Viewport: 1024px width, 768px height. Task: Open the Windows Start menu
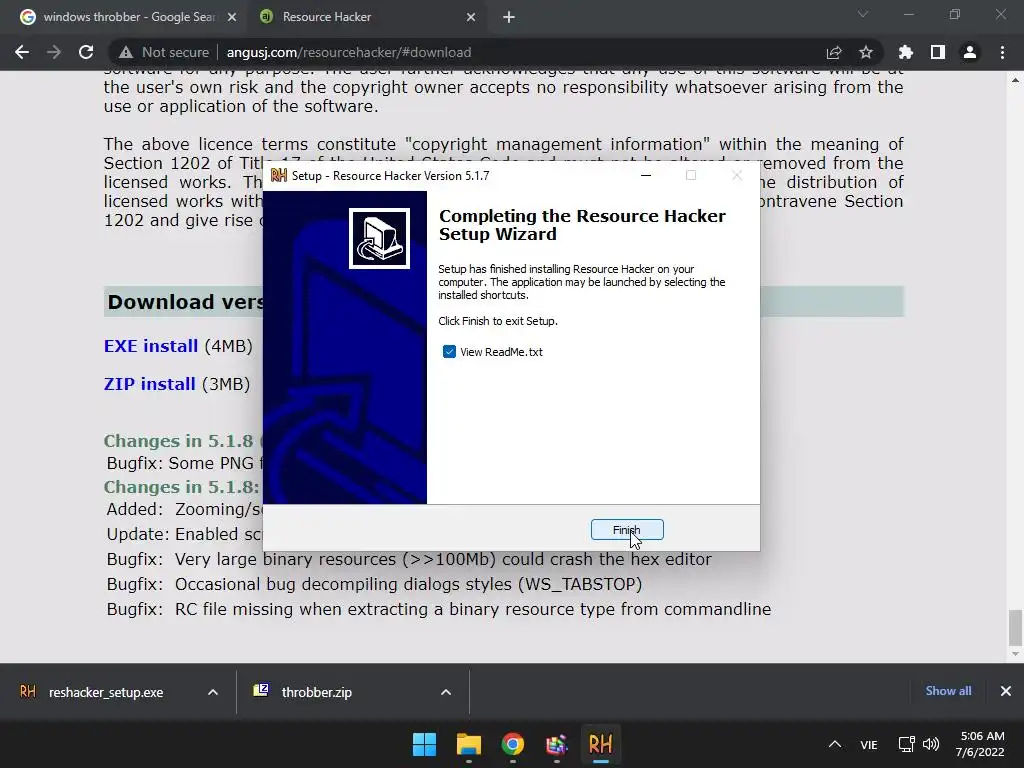[x=424, y=744]
